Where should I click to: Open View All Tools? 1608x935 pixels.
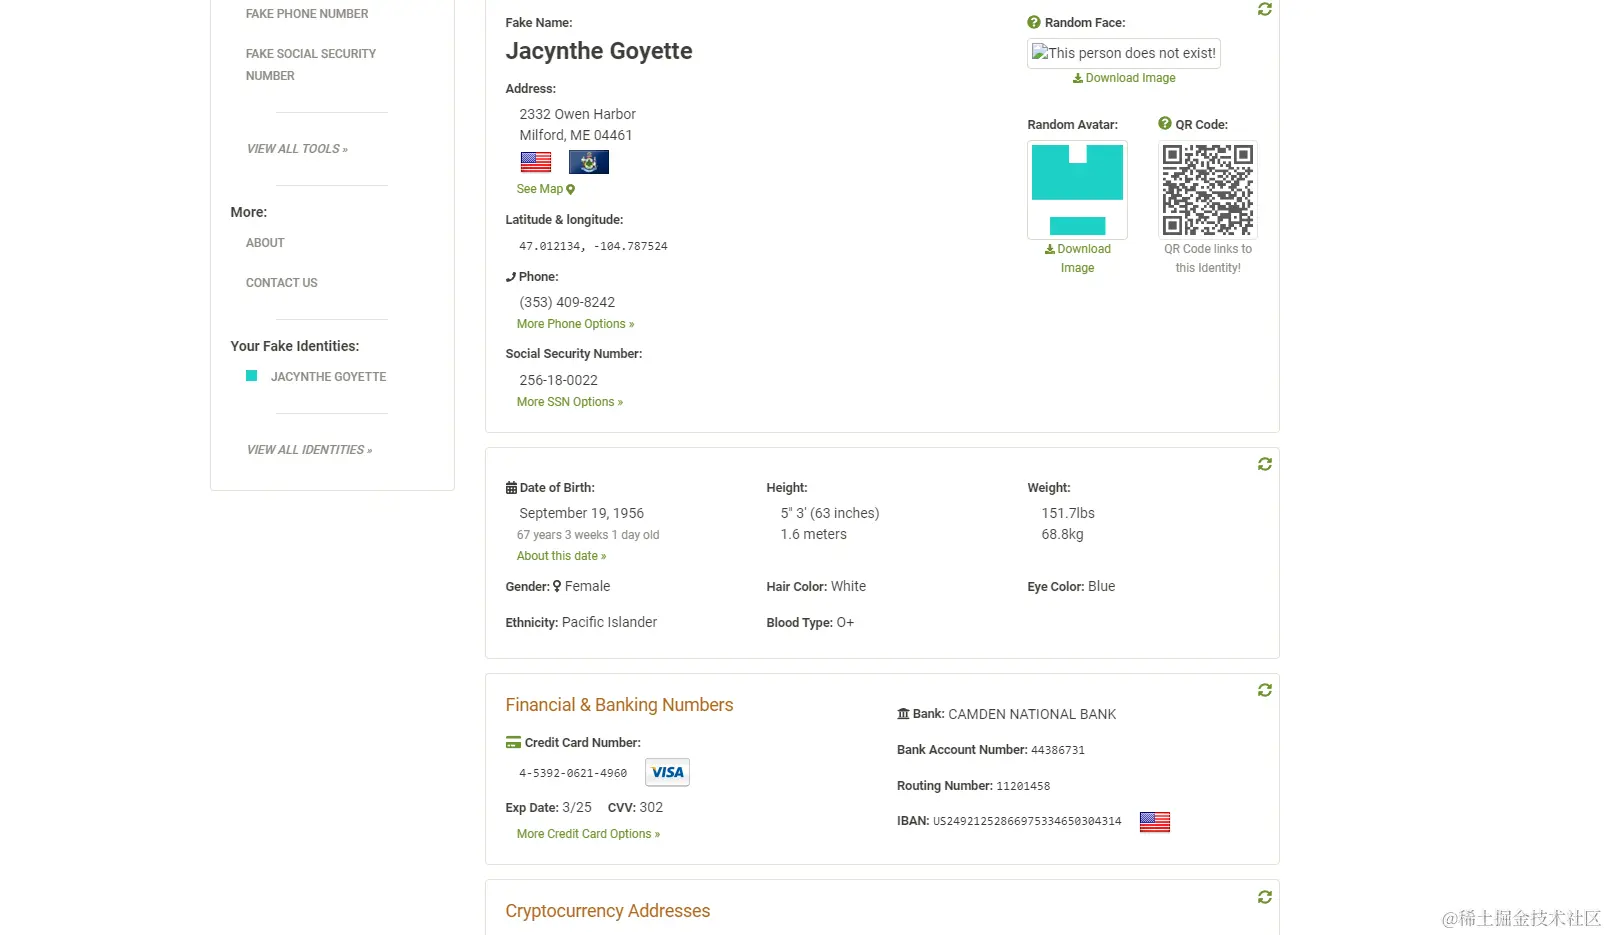point(297,149)
